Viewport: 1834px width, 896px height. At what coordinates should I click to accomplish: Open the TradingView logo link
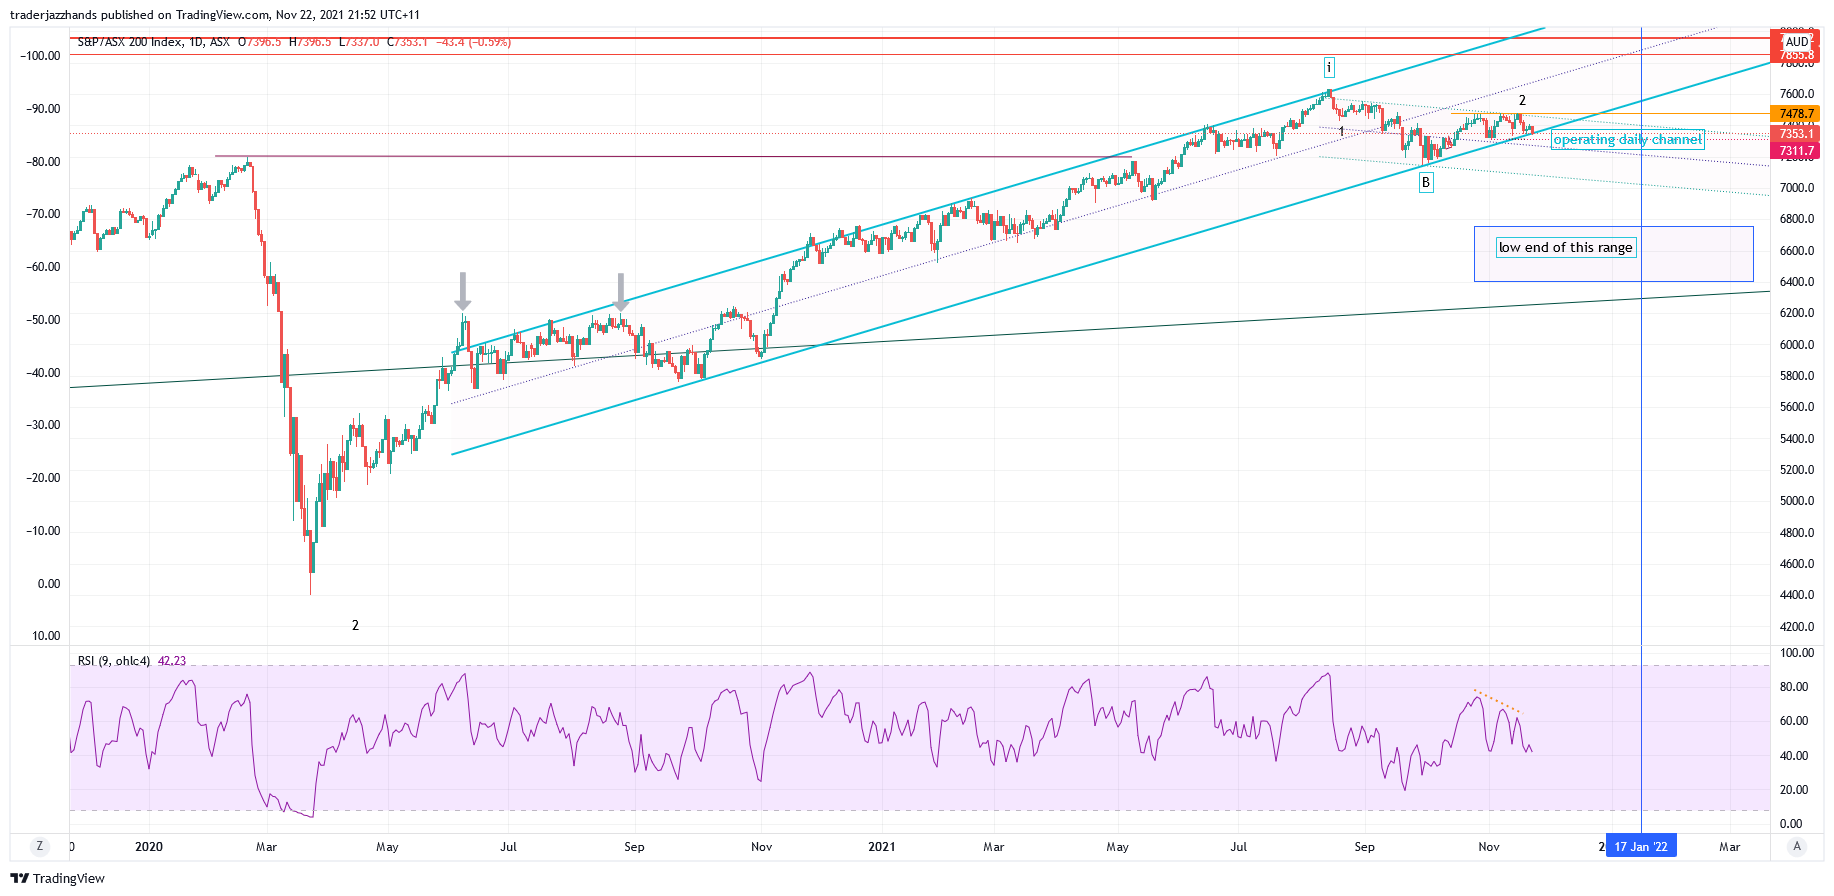point(58,878)
